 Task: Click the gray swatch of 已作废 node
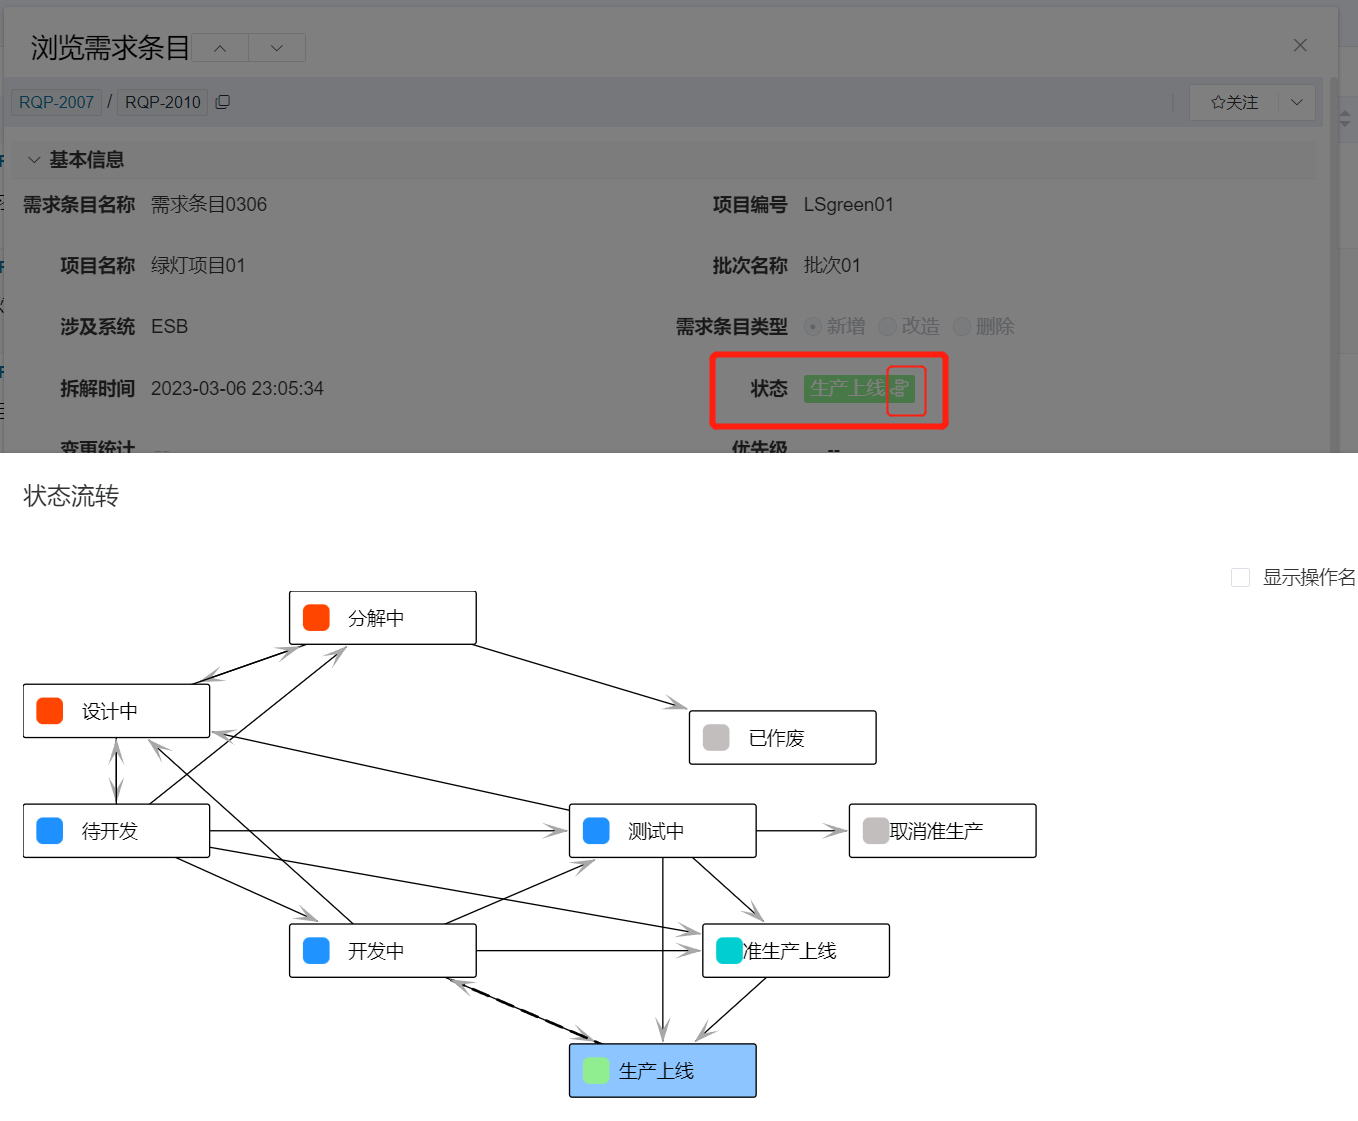716,738
